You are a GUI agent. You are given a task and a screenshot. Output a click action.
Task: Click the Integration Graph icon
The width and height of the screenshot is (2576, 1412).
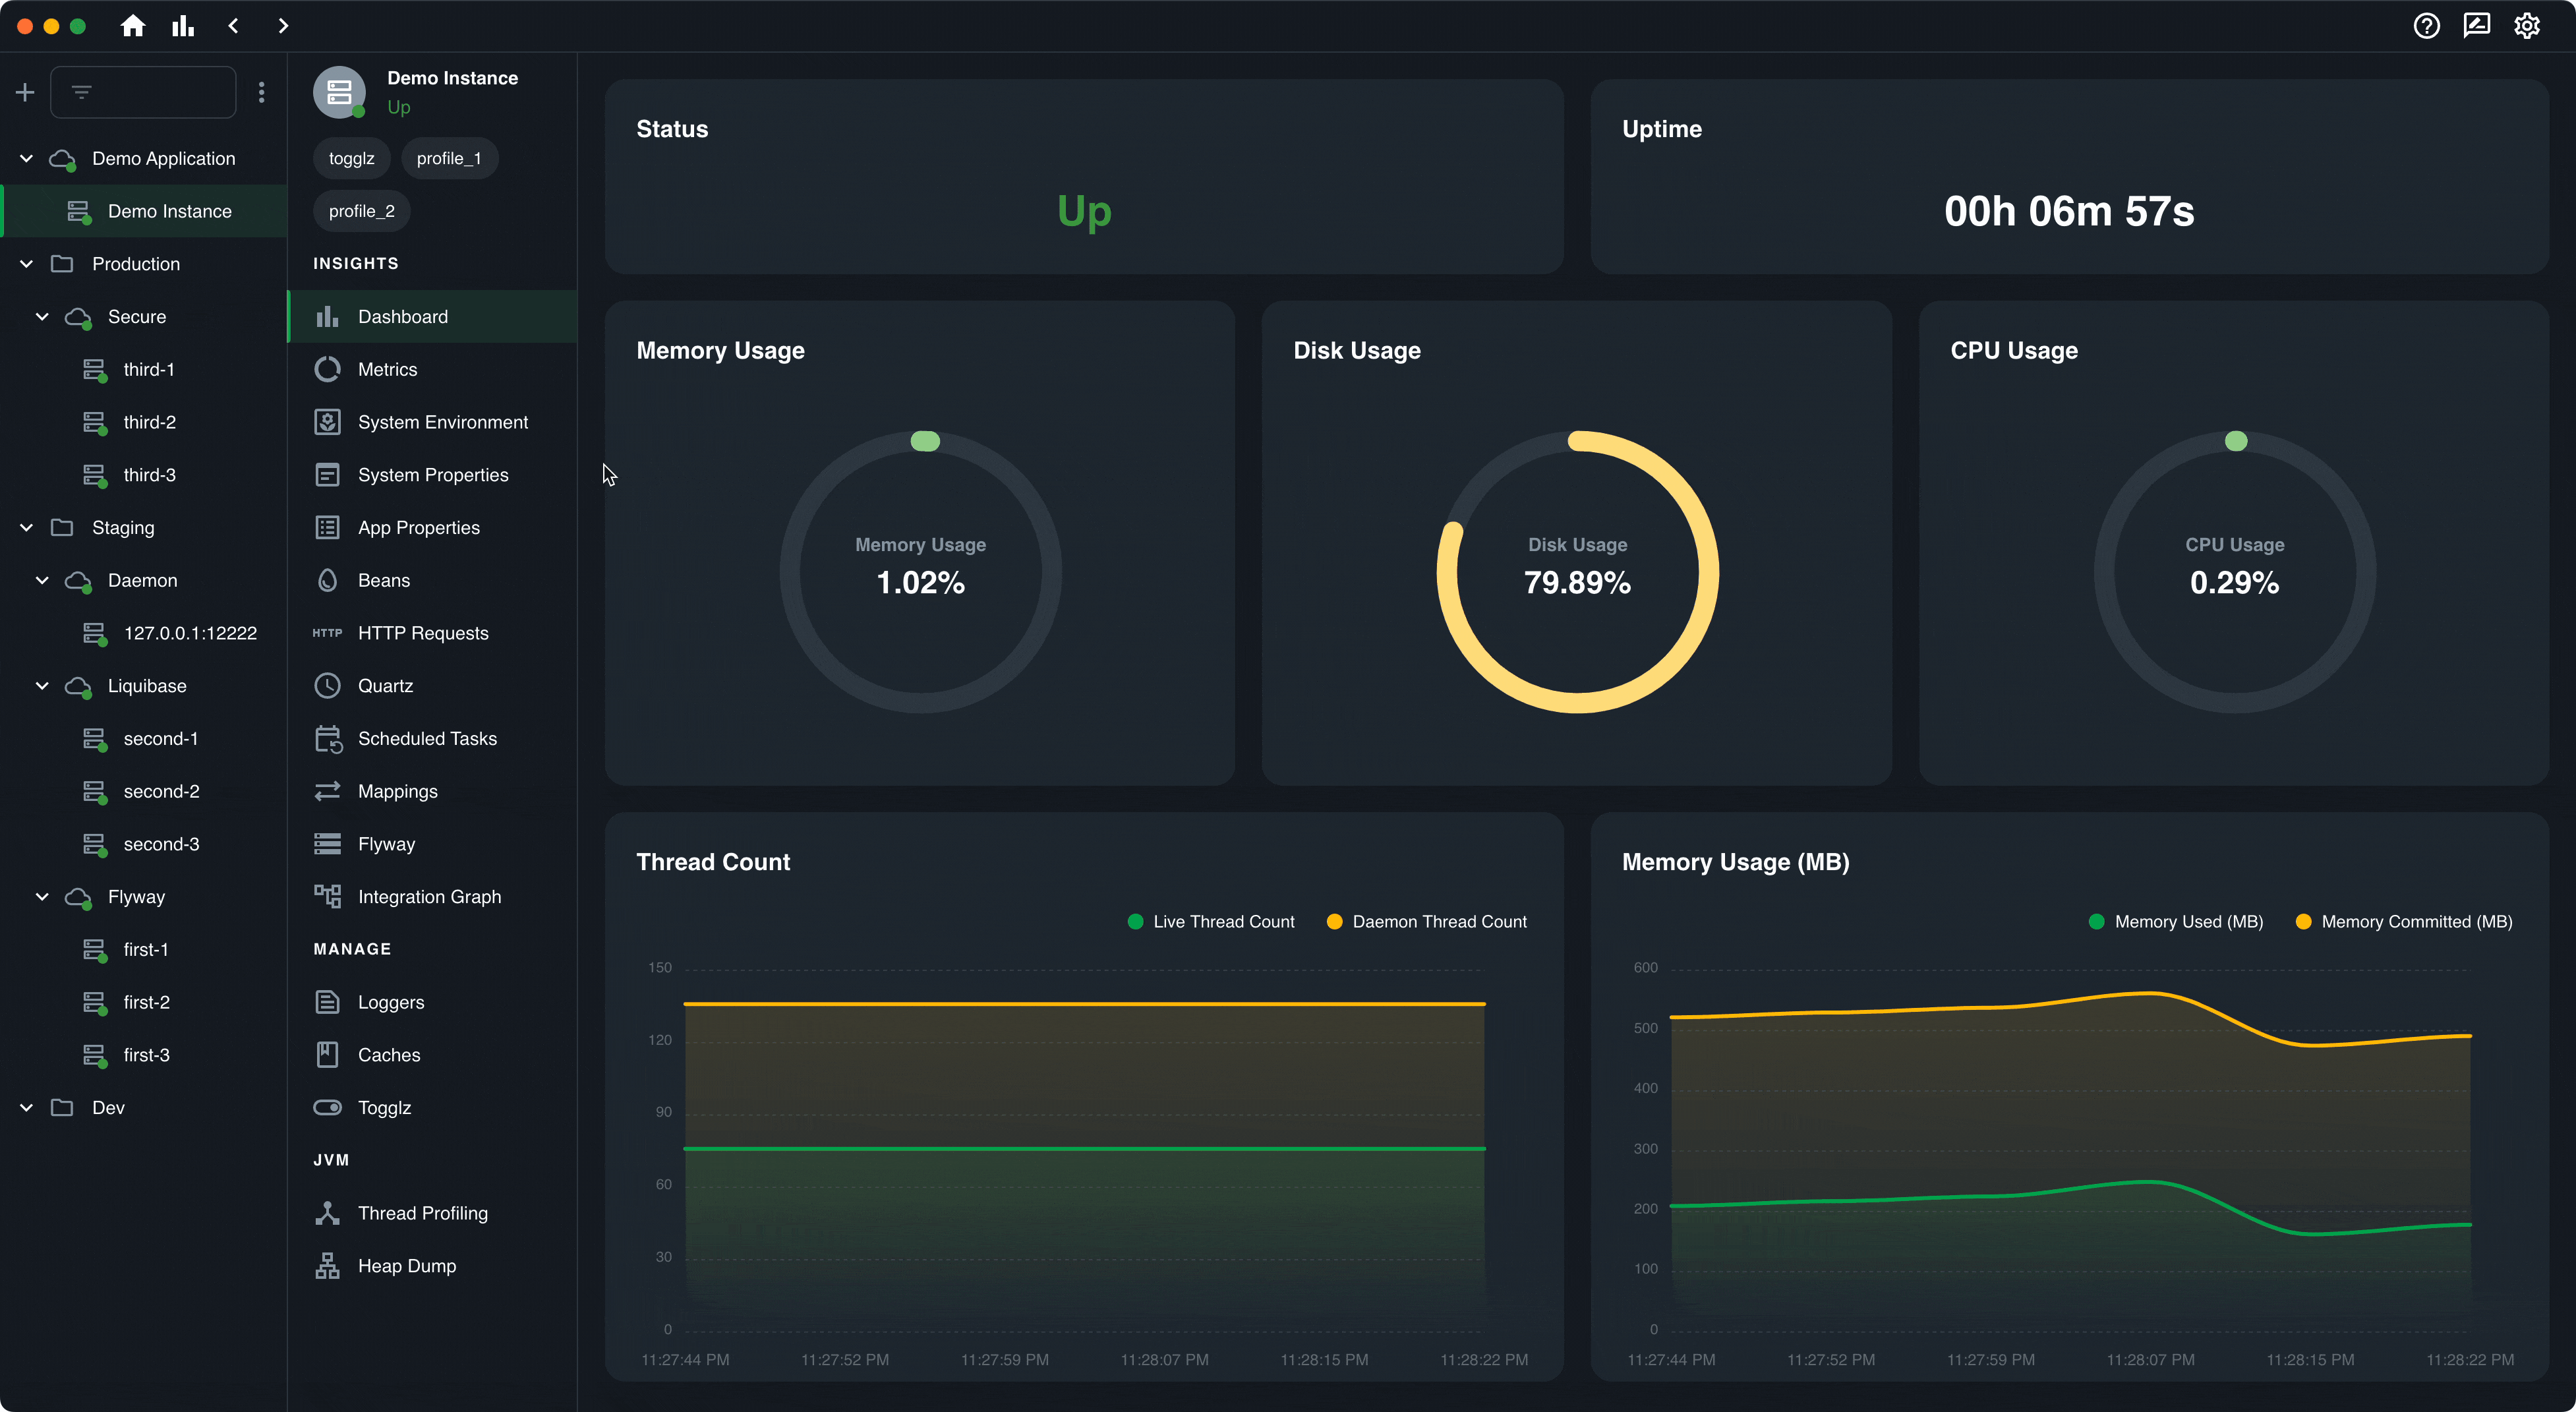pyautogui.click(x=327, y=896)
